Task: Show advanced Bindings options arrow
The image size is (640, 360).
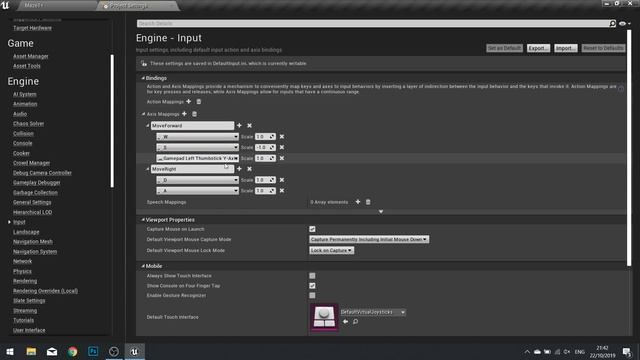Action: pos(381,212)
